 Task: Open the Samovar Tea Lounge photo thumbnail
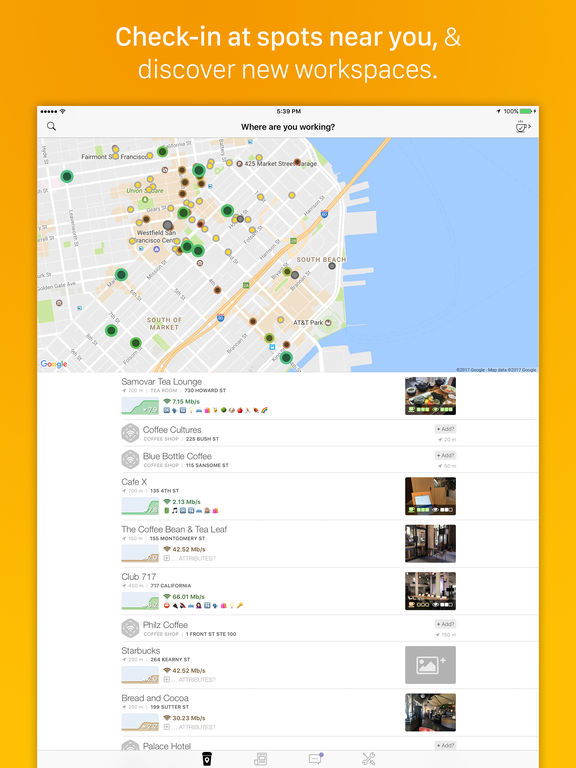430,396
